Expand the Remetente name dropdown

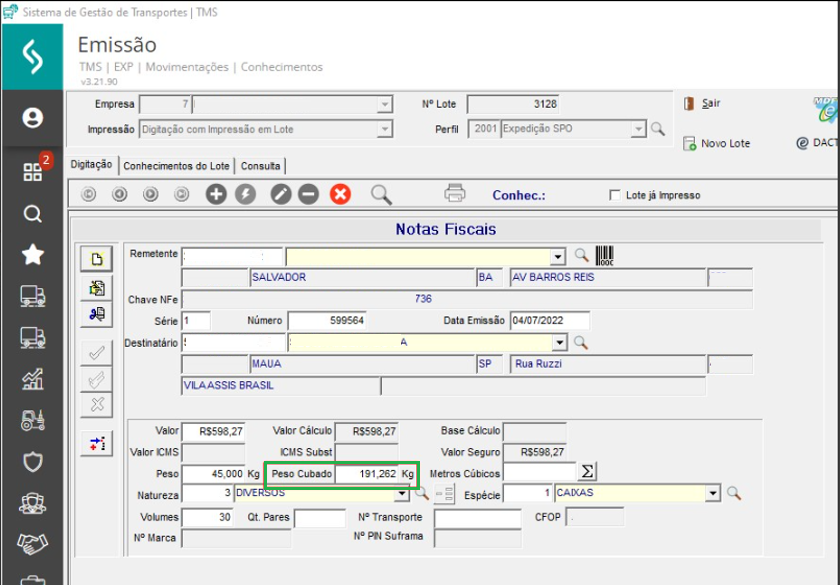tap(558, 257)
